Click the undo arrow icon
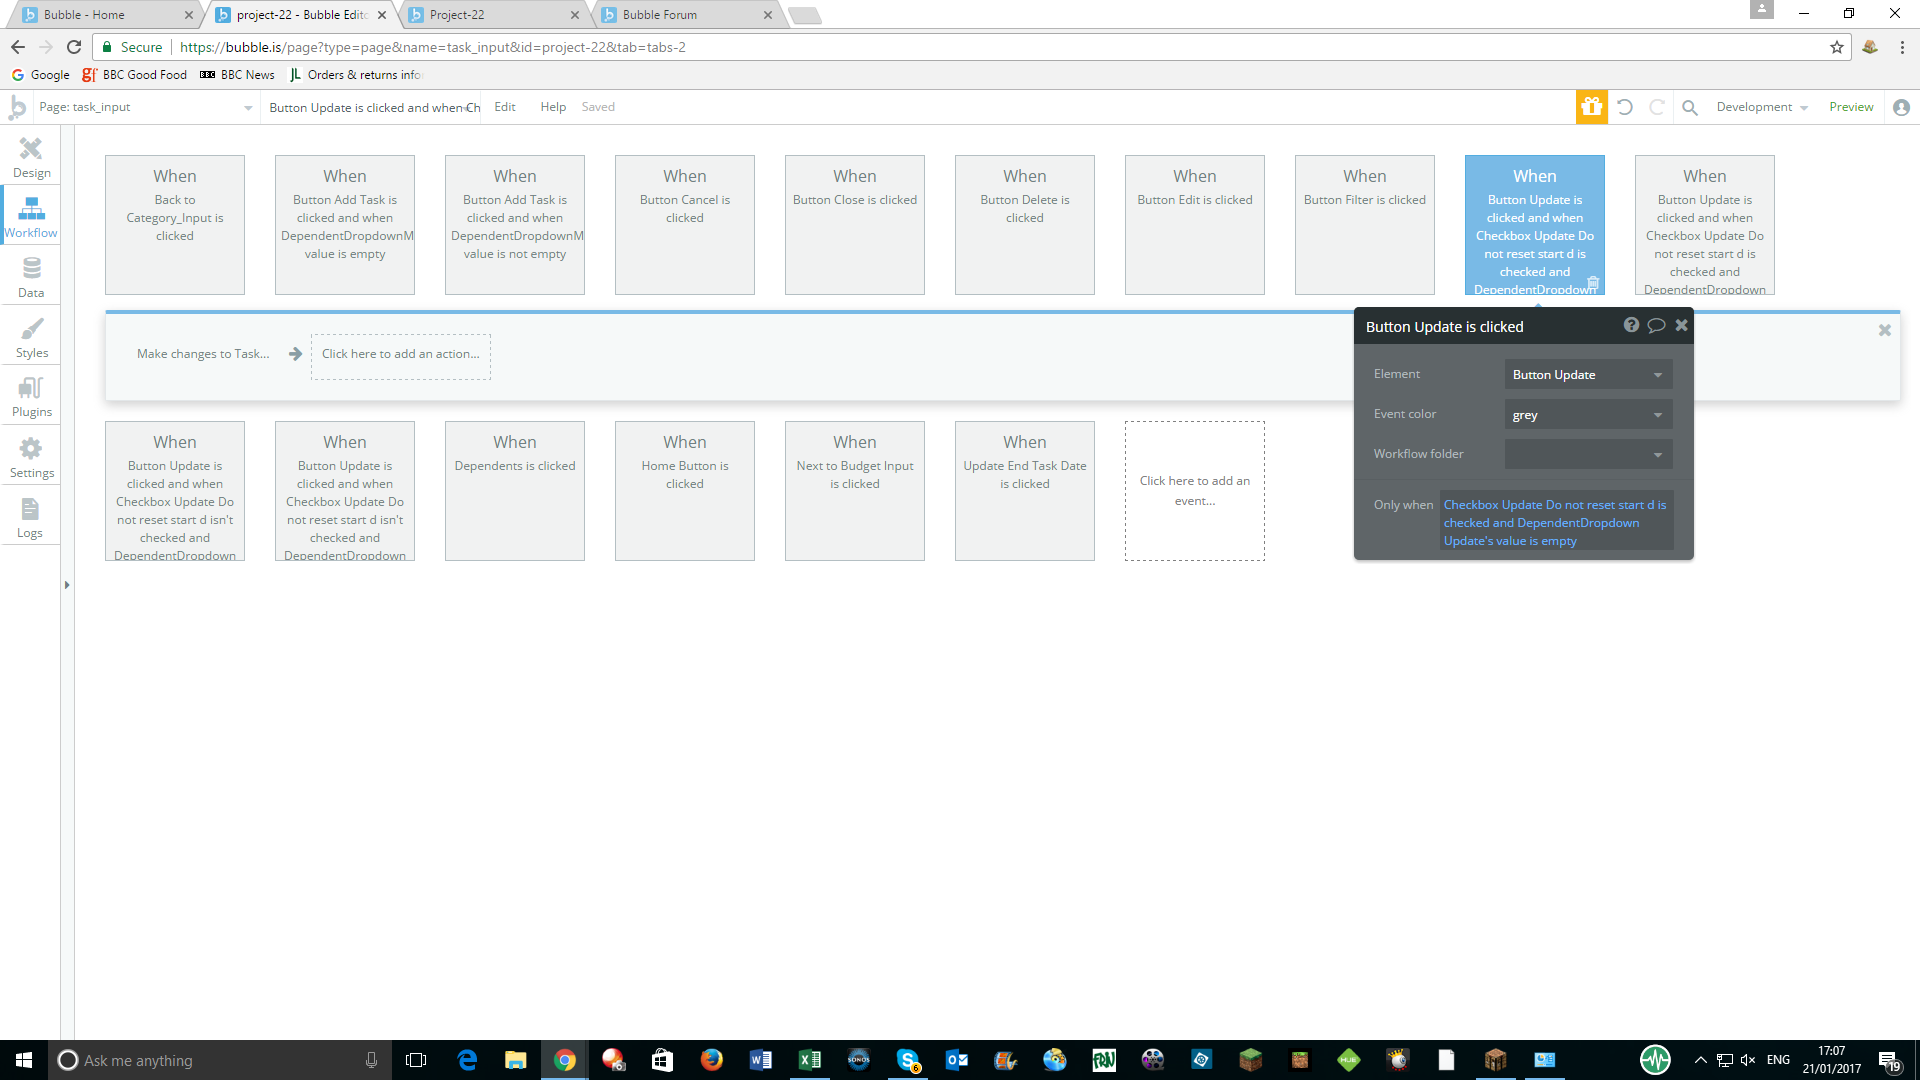The height and width of the screenshot is (1080, 1920). click(x=1625, y=107)
